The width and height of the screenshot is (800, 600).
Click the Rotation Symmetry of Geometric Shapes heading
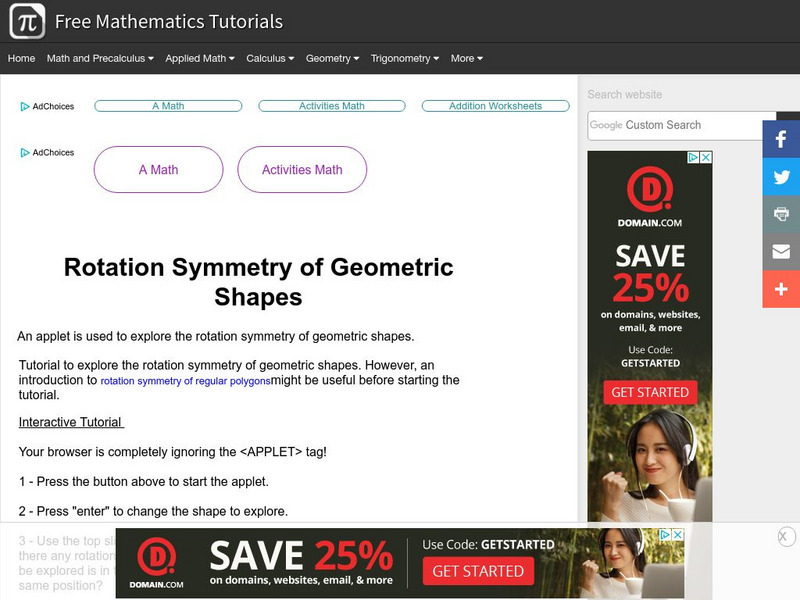tap(258, 282)
